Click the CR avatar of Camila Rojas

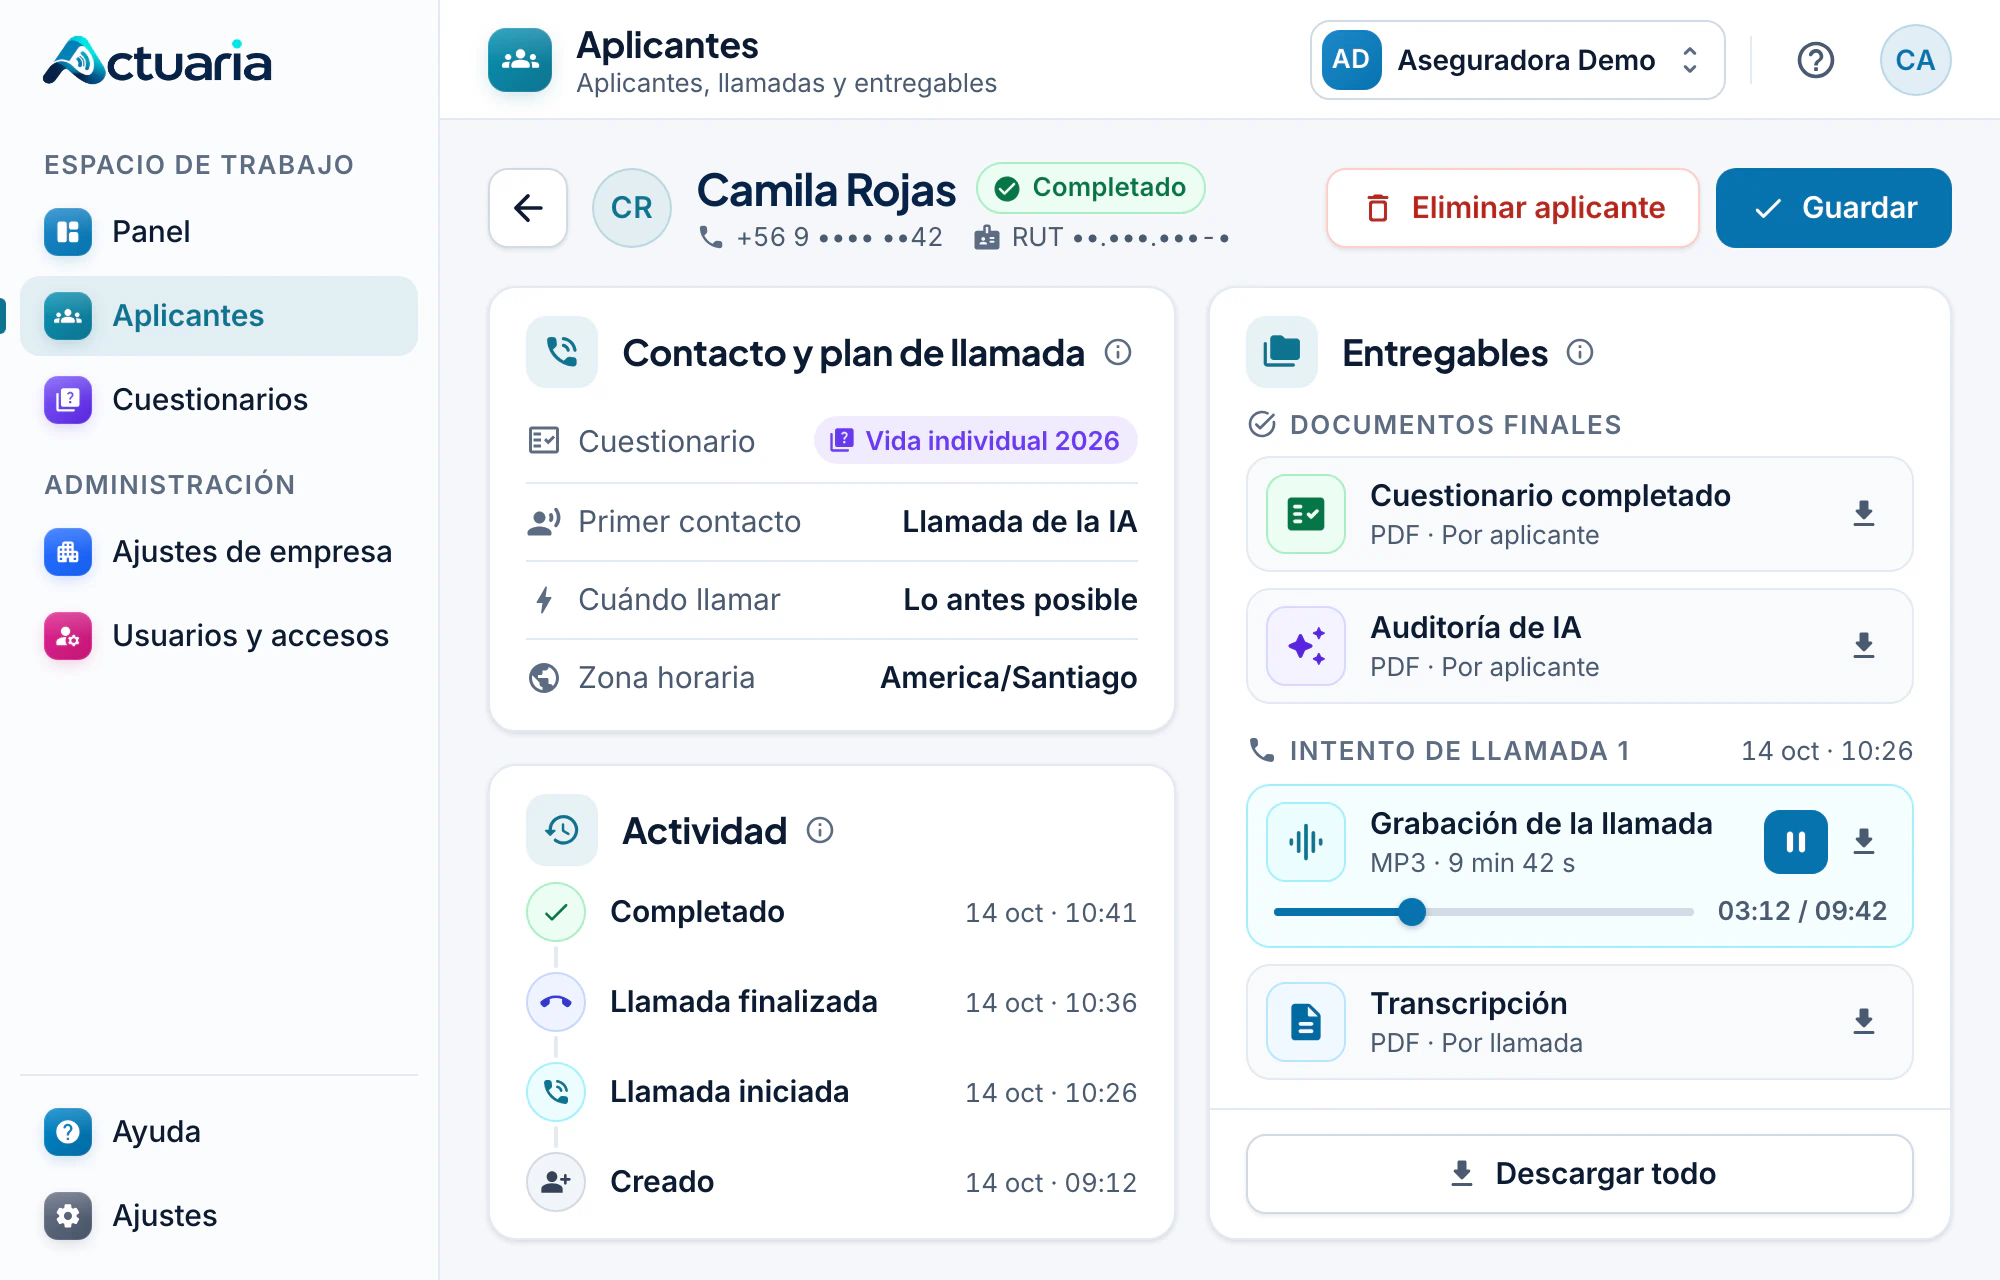pos(632,208)
